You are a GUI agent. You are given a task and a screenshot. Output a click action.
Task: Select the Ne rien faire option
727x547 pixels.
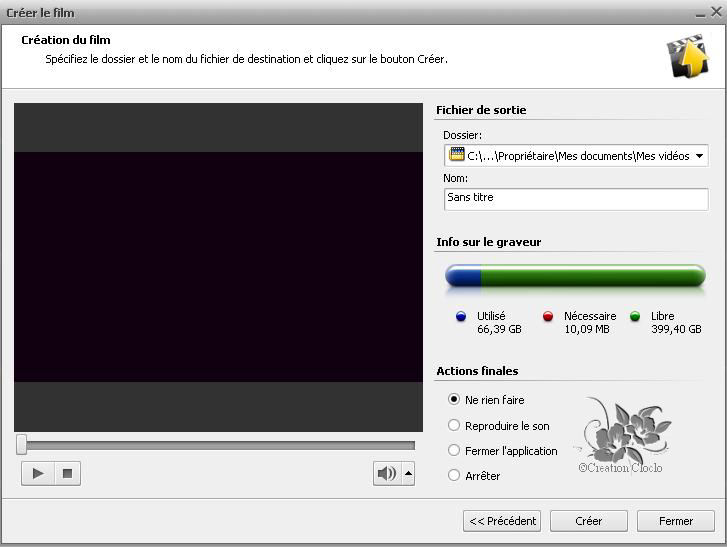454,400
